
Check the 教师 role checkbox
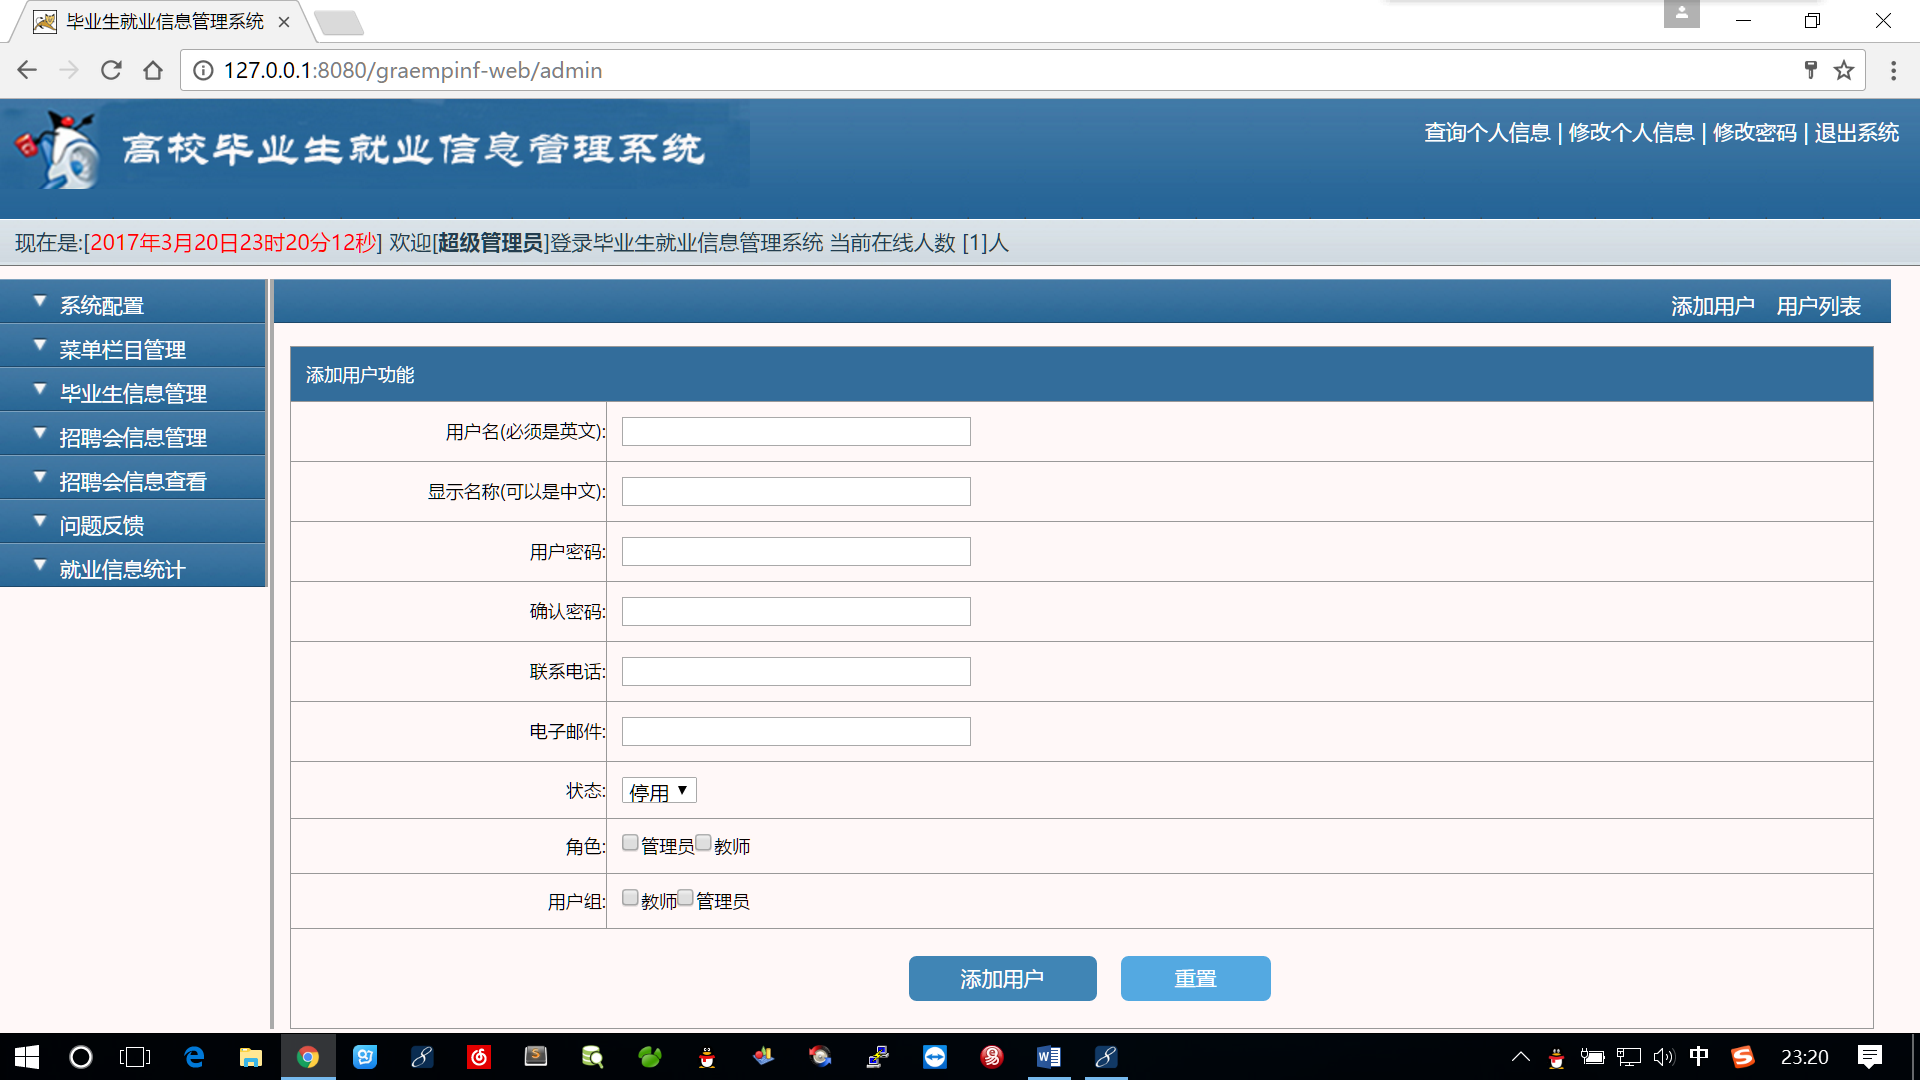[x=703, y=843]
